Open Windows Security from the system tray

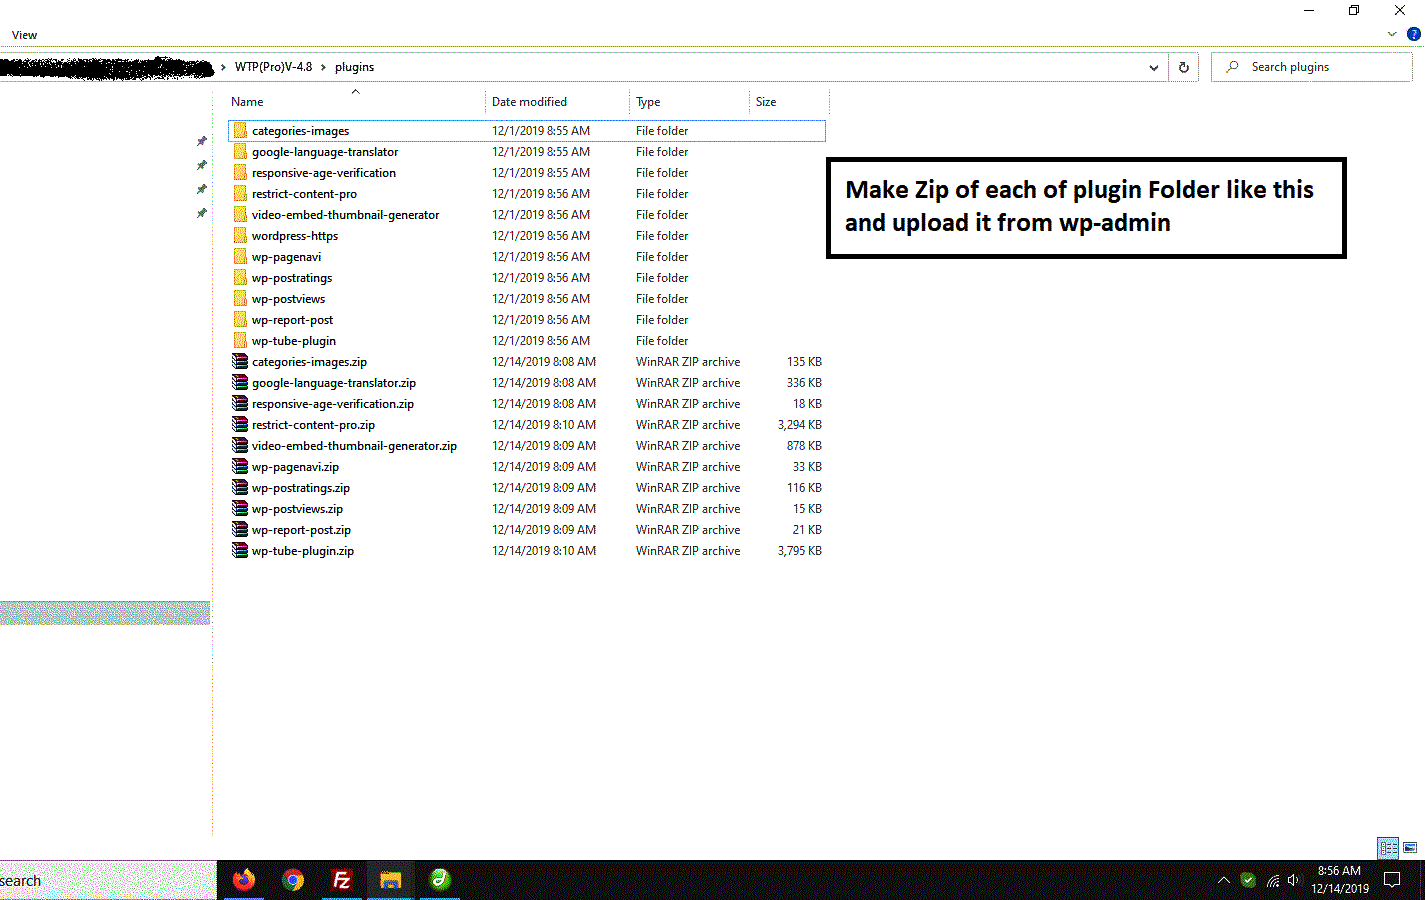tap(1247, 880)
